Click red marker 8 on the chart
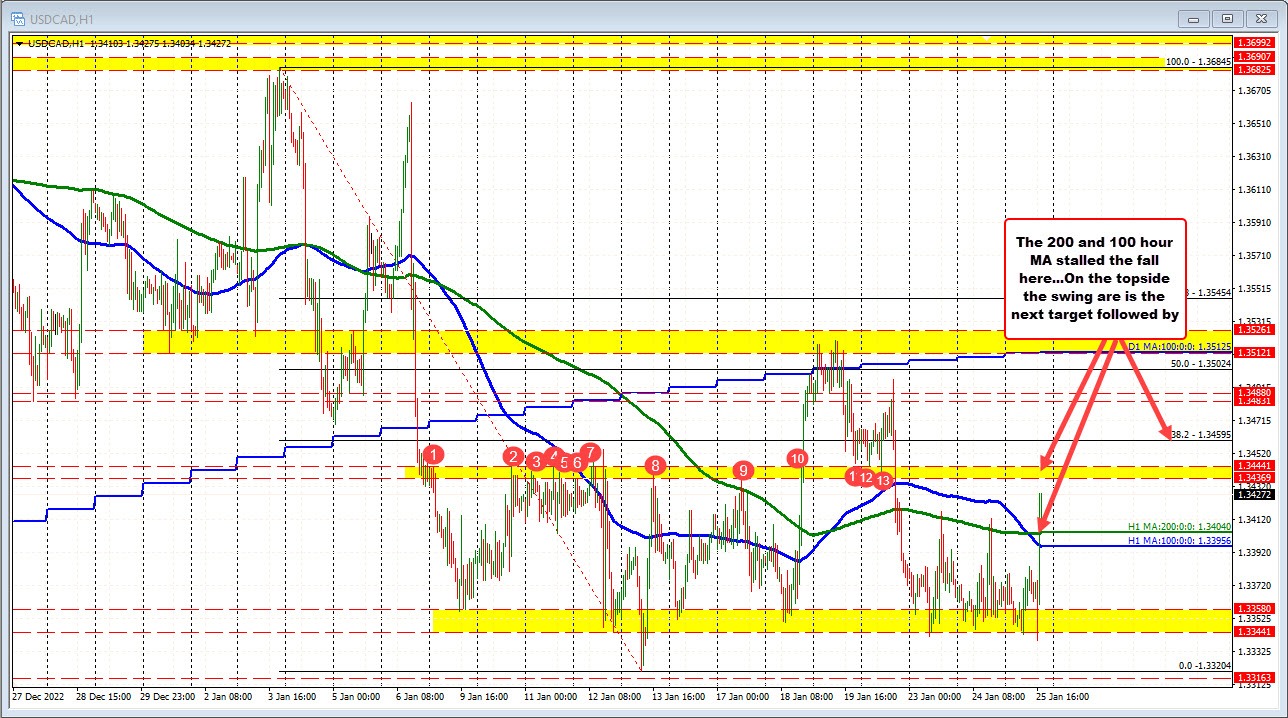Viewport: 1288px width, 718px height. pyautogui.click(x=656, y=465)
